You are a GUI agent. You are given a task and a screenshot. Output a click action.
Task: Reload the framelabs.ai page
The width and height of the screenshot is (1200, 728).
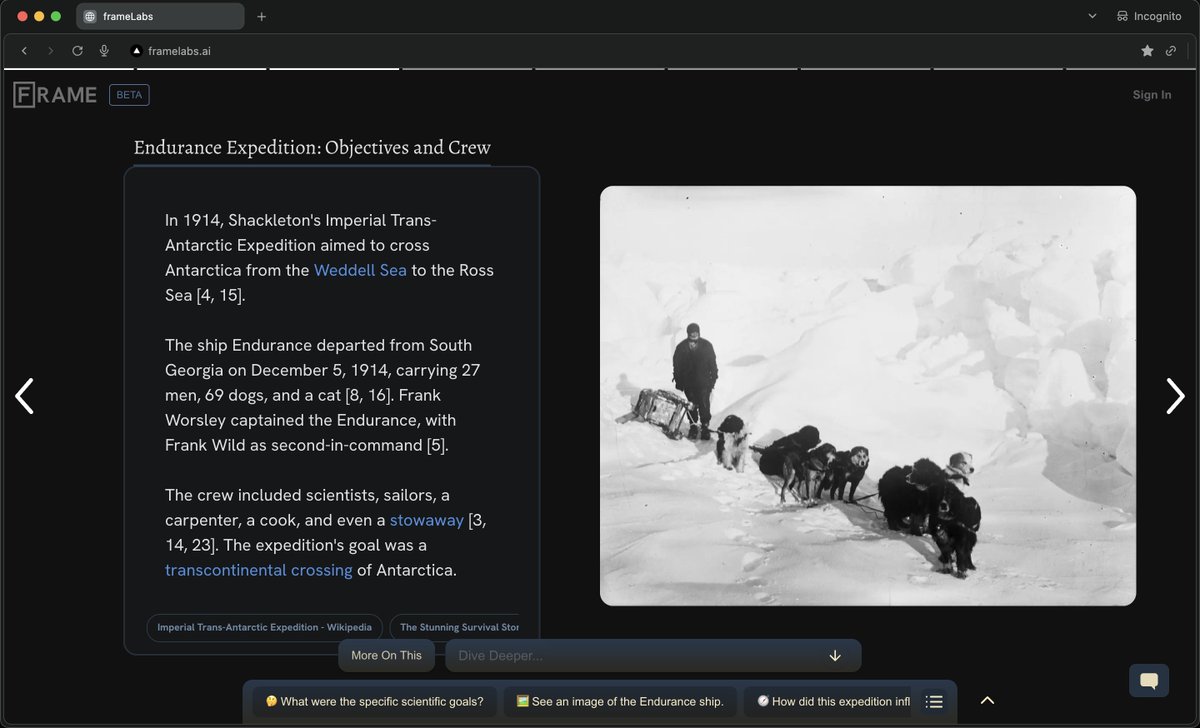pos(77,50)
